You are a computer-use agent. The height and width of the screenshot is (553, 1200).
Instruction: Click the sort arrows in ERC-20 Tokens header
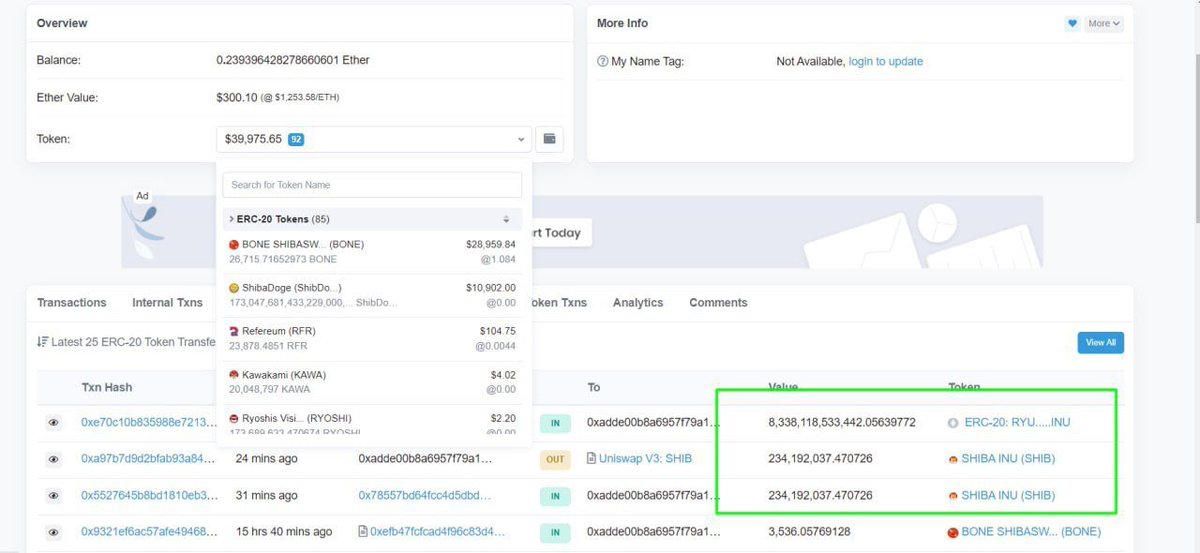[x=506, y=219]
